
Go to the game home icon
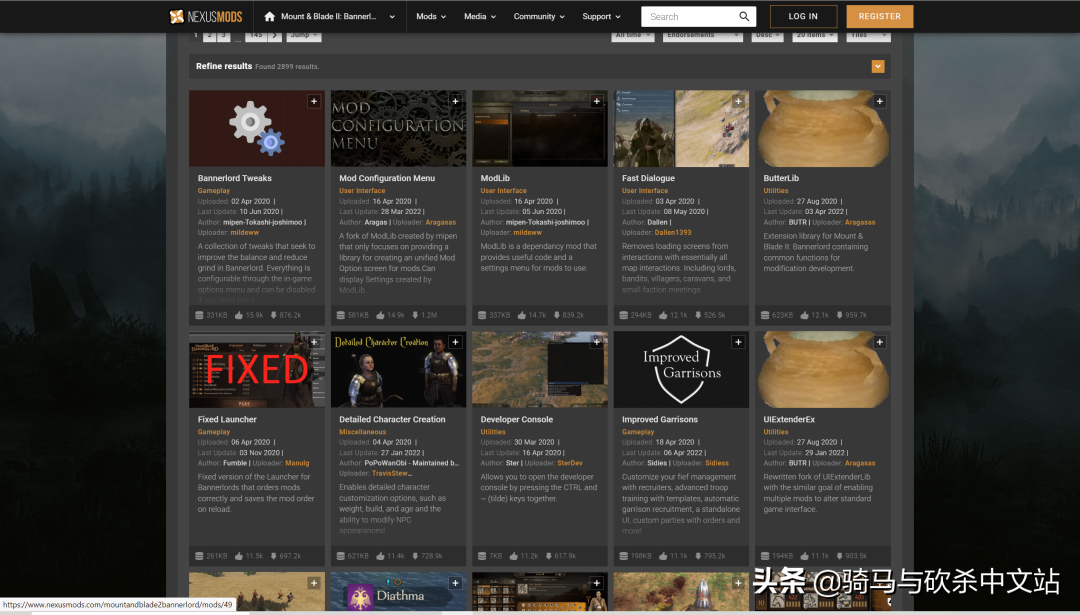(269, 17)
